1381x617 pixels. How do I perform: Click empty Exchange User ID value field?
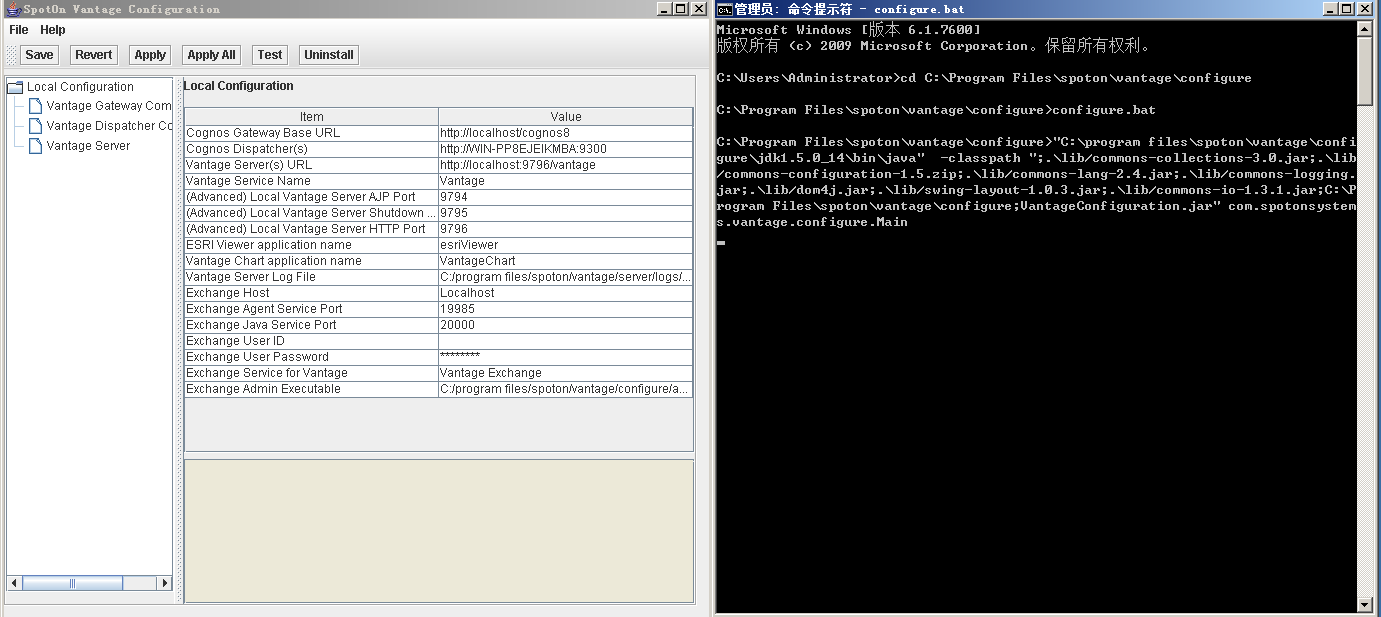coord(566,341)
